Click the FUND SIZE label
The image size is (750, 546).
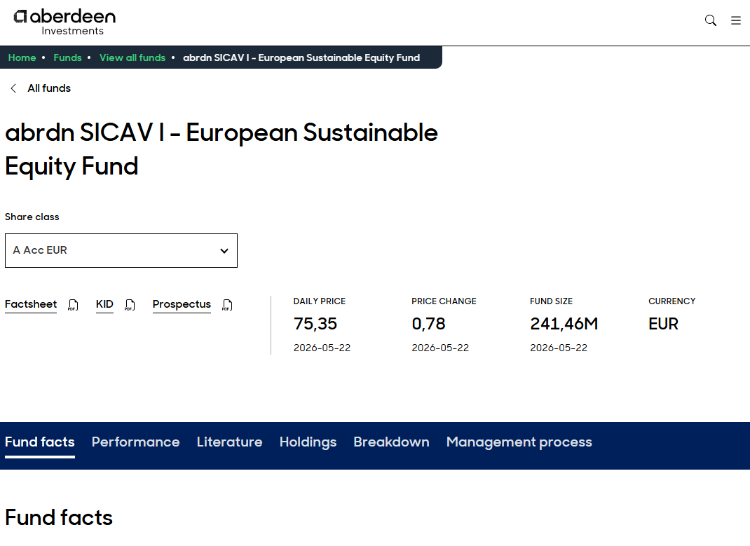[551, 301]
